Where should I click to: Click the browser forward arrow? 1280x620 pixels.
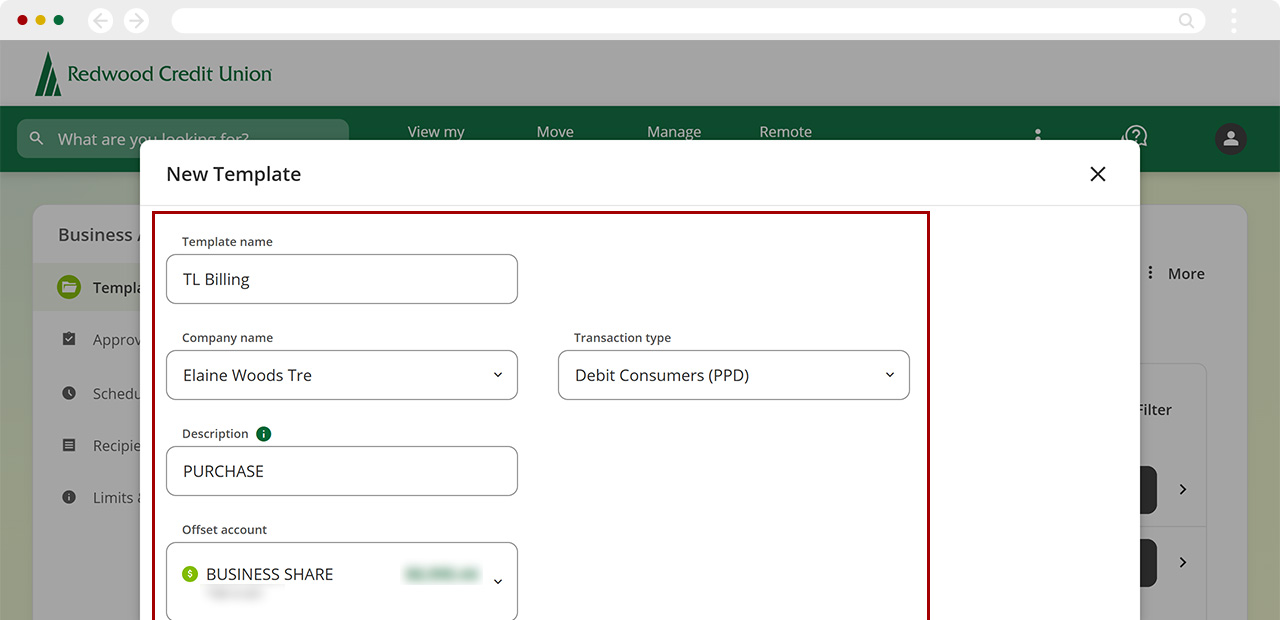click(x=136, y=20)
